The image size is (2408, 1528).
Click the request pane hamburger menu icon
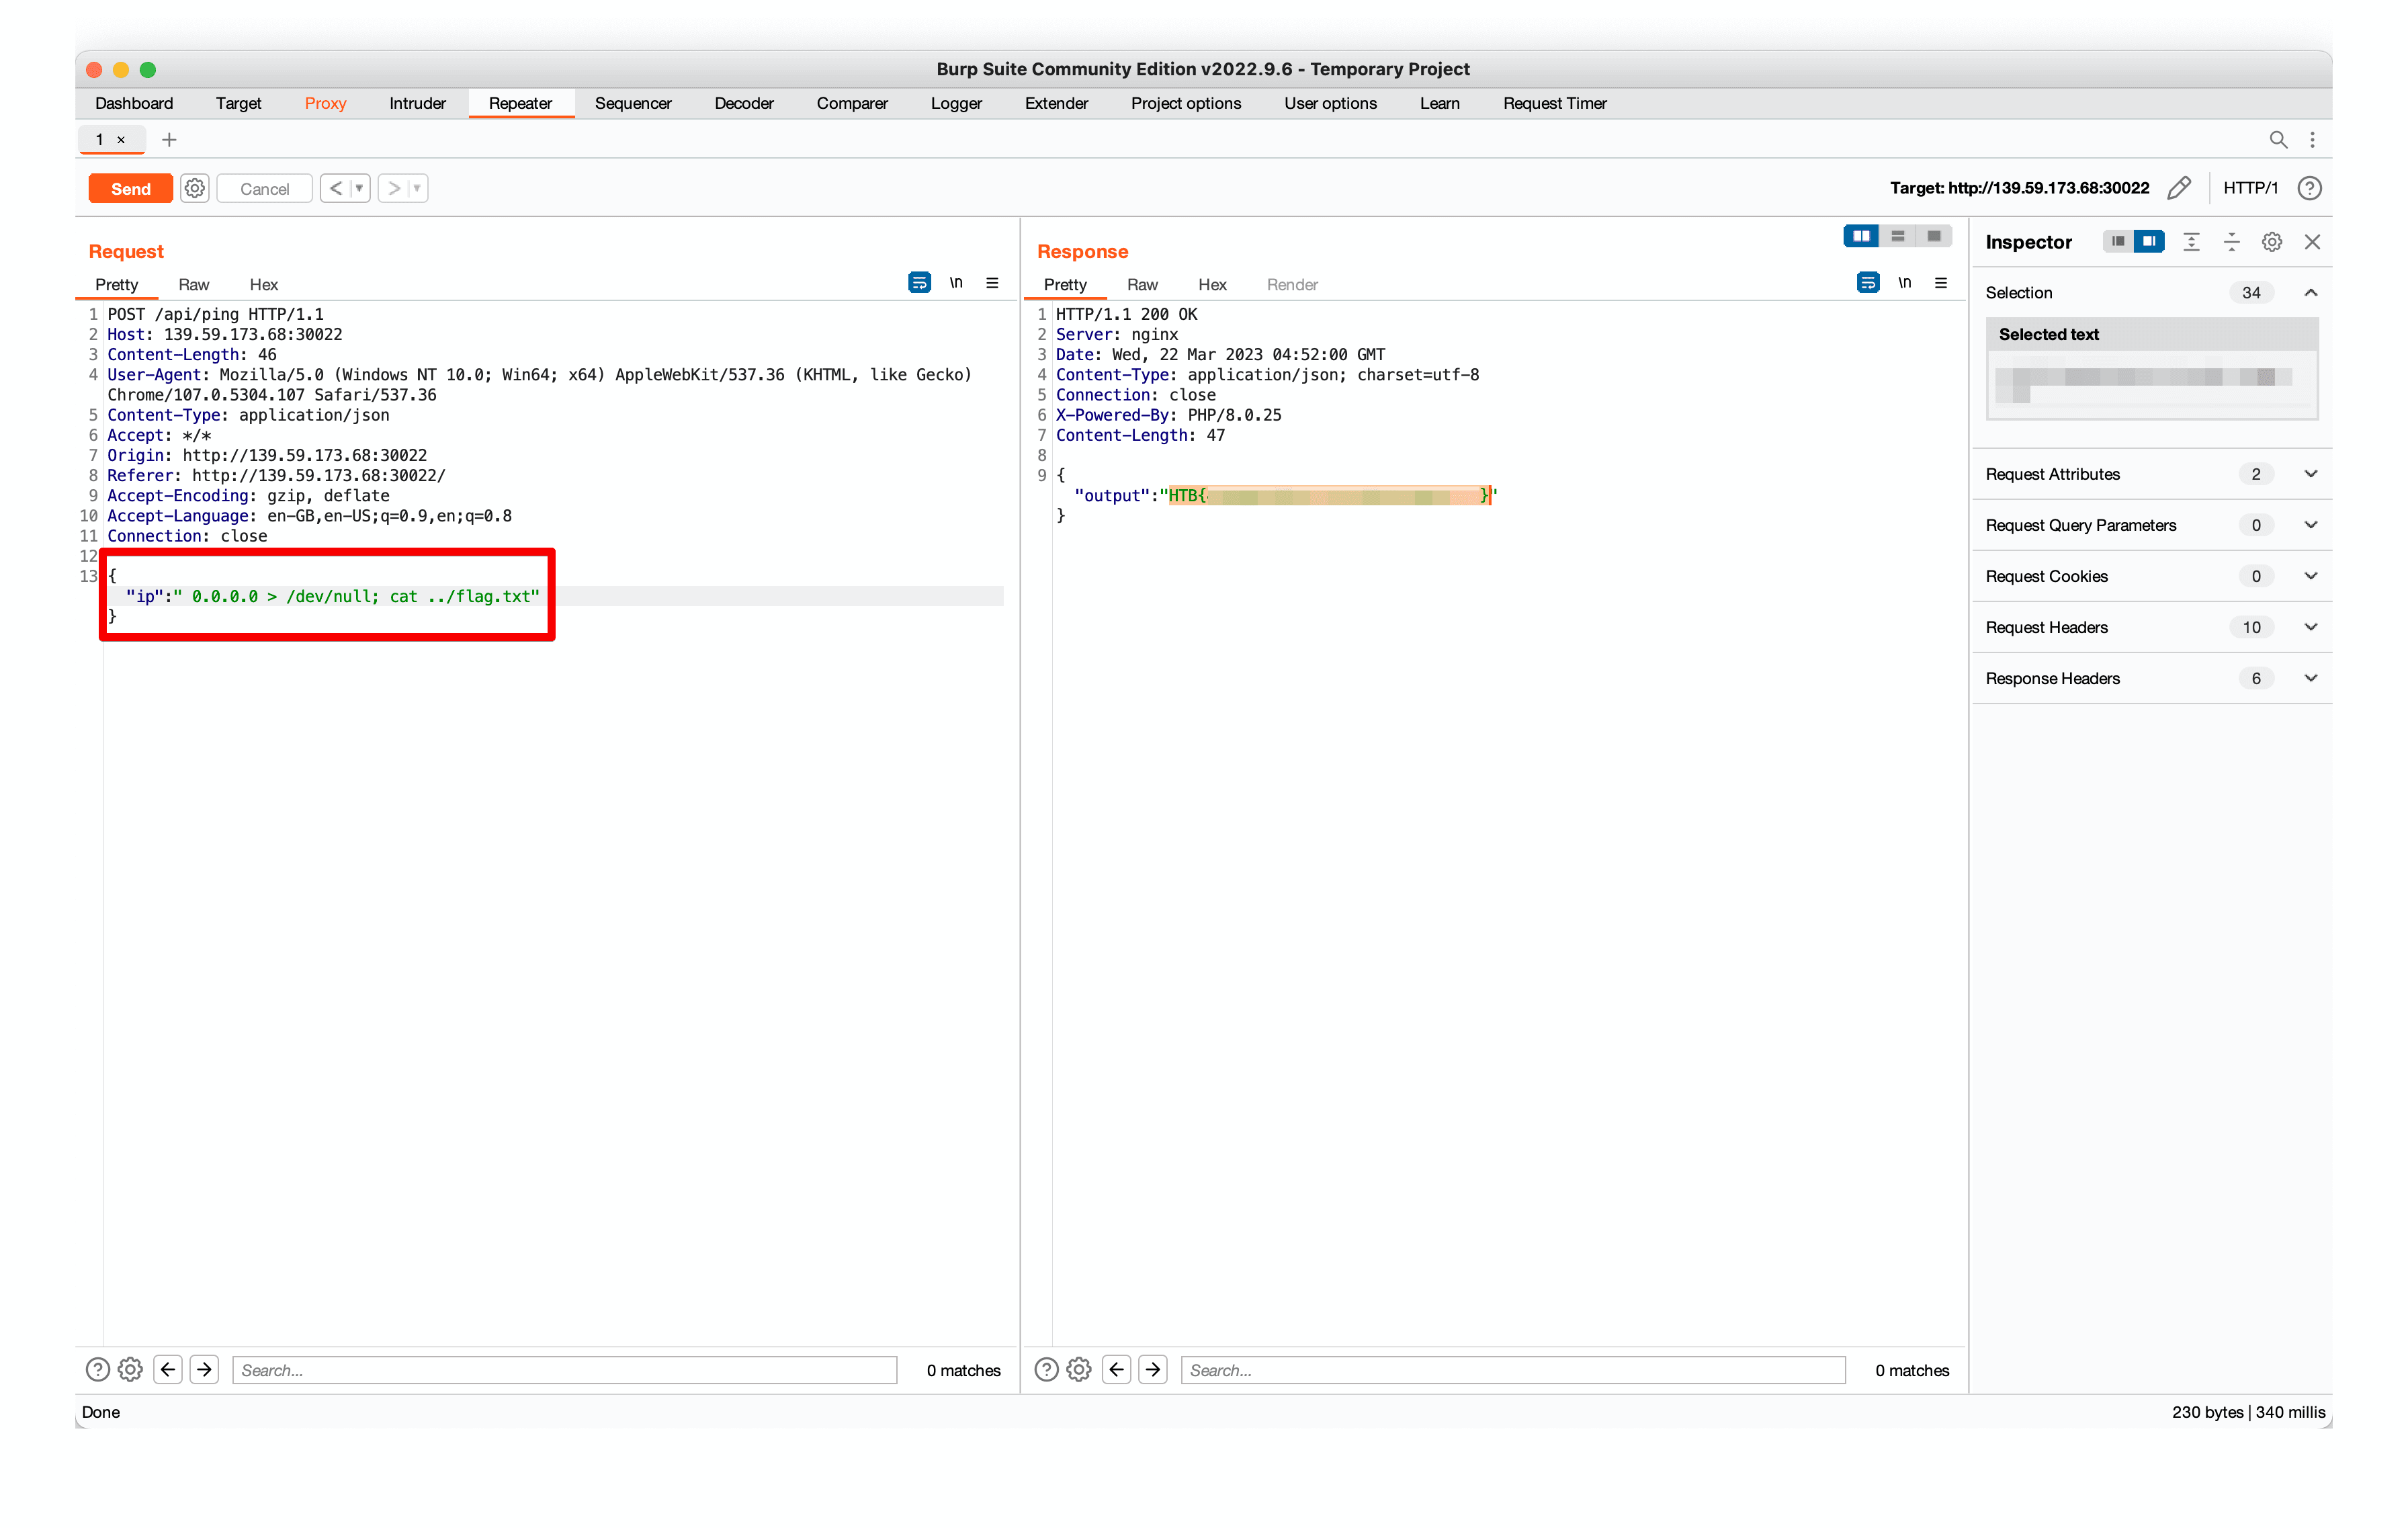tap(992, 283)
